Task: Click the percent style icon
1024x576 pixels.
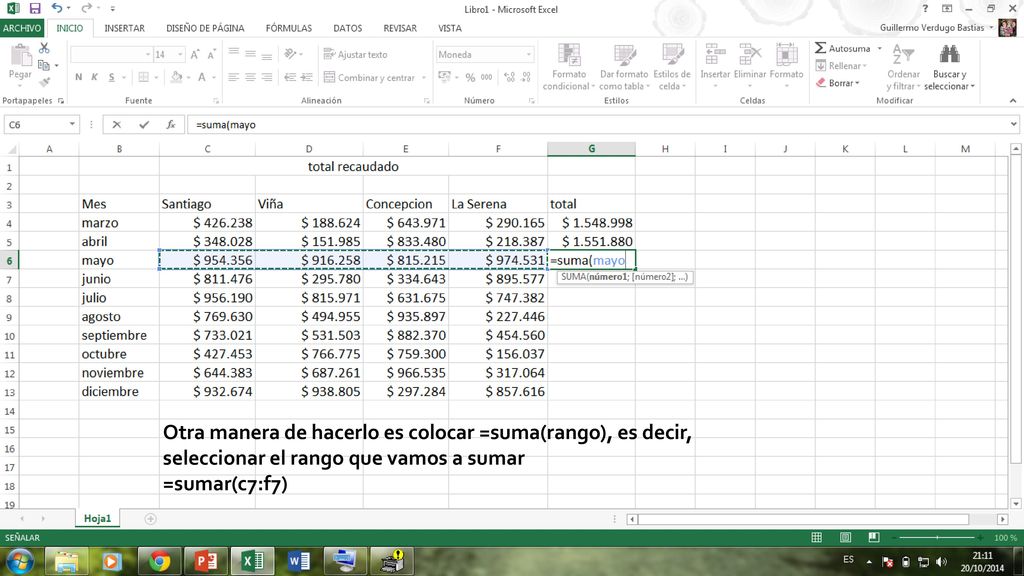Action: [x=470, y=77]
